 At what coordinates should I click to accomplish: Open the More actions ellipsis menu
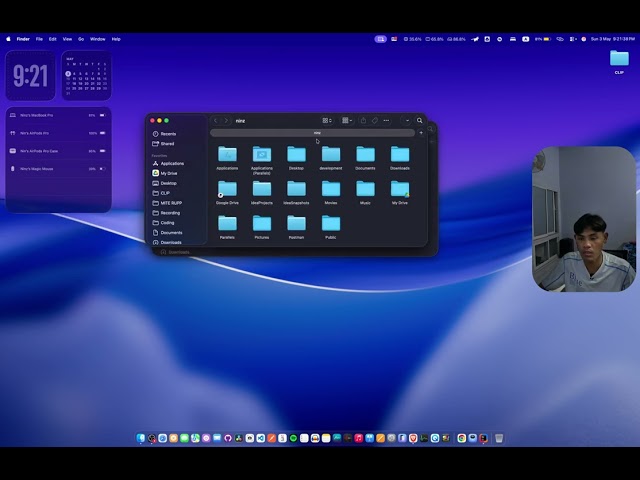386,120
